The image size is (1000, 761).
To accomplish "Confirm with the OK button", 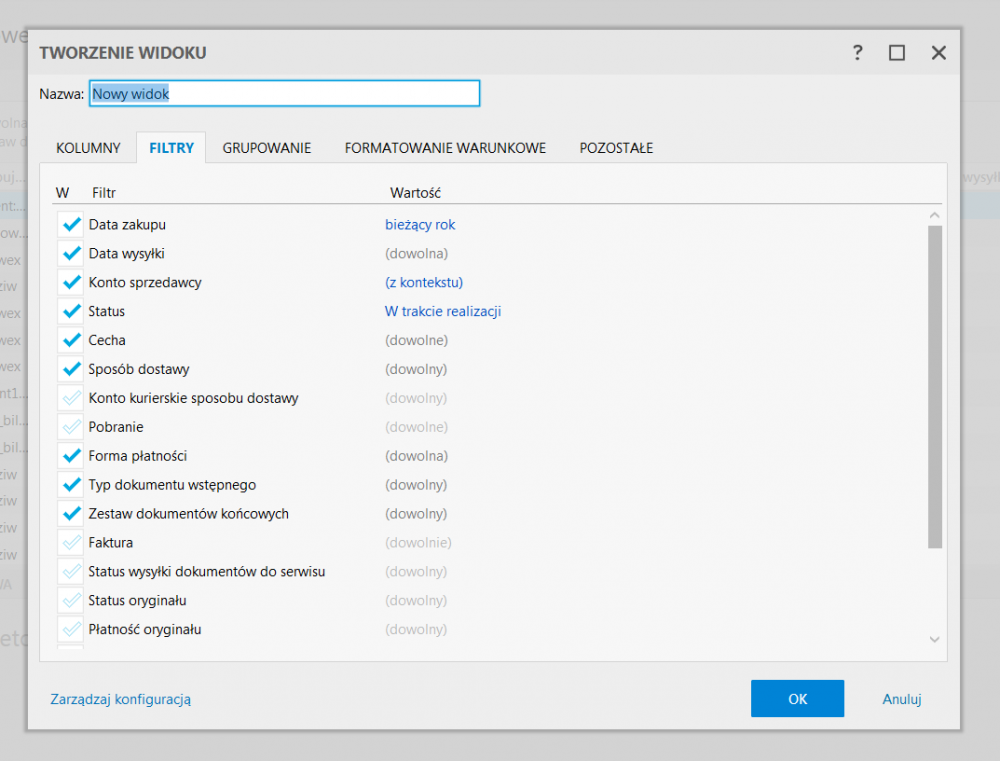I will pyautogui.click(x=797, y=699).
